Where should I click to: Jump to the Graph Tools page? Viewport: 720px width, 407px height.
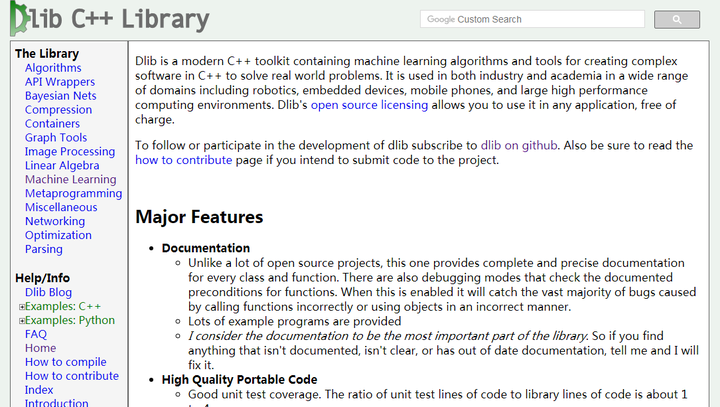click(x=56, y=138)
